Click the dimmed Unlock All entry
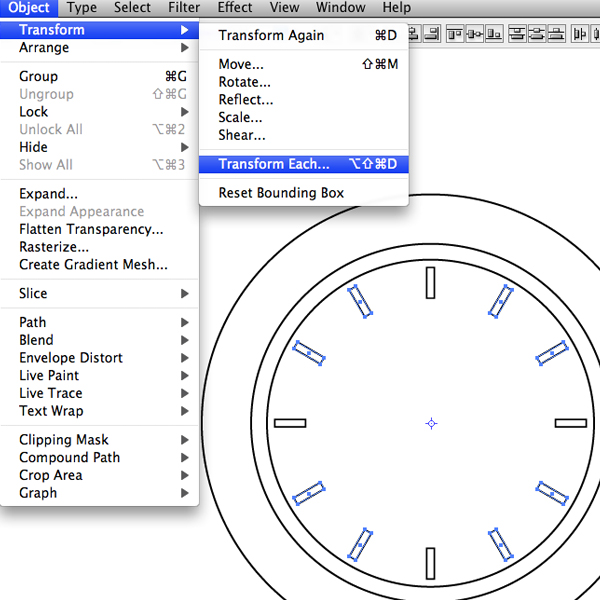 click(x=99, y=129)
